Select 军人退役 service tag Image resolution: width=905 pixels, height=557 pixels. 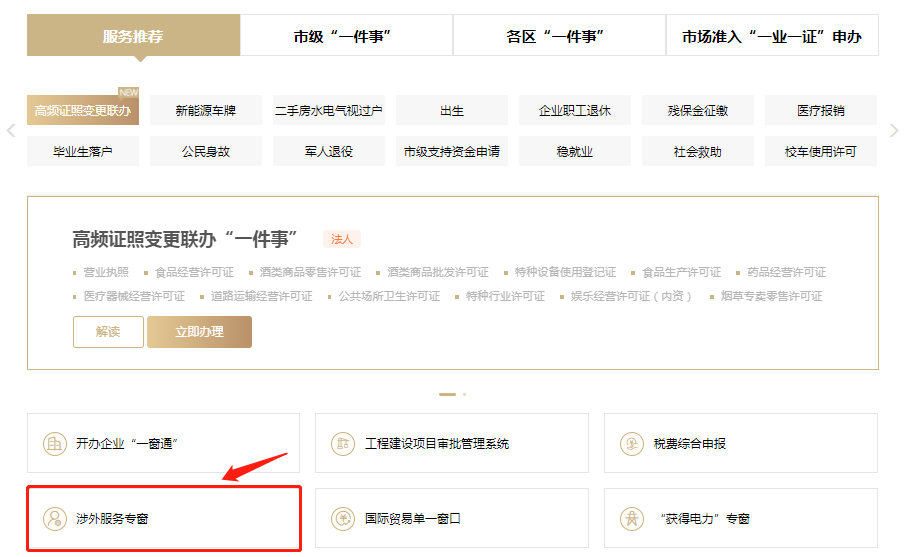click(x=328, y=151)
